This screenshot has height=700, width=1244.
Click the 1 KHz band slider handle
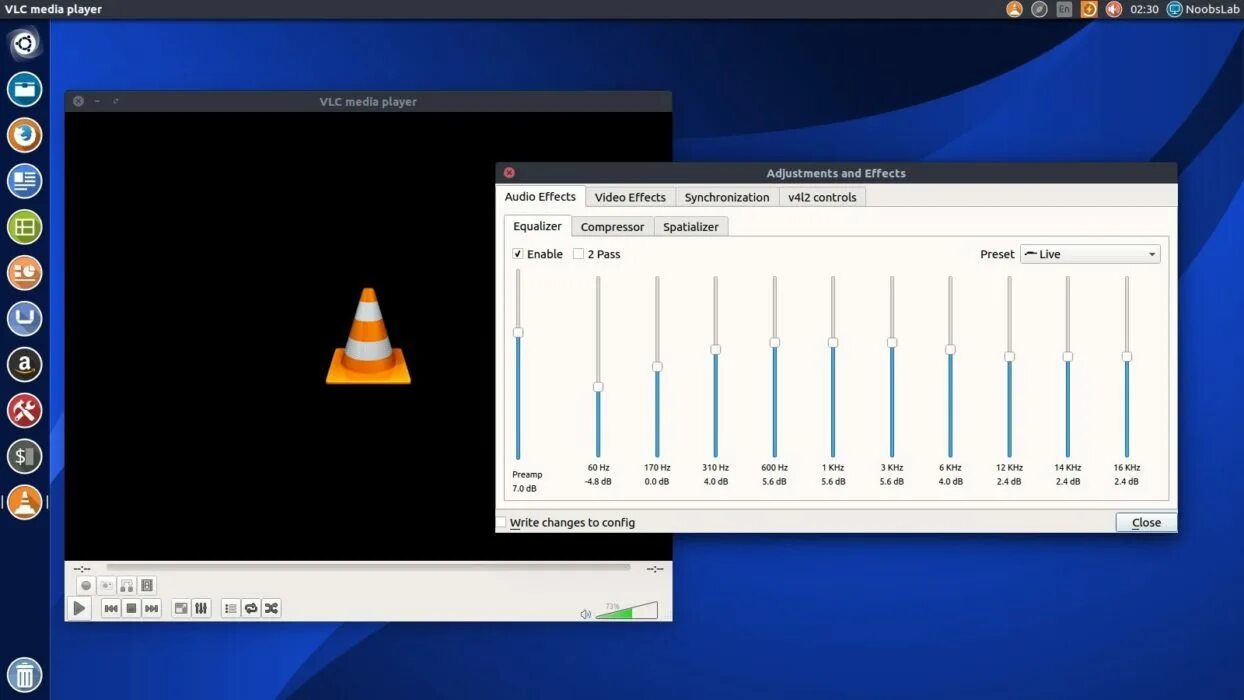coord(833,342)
